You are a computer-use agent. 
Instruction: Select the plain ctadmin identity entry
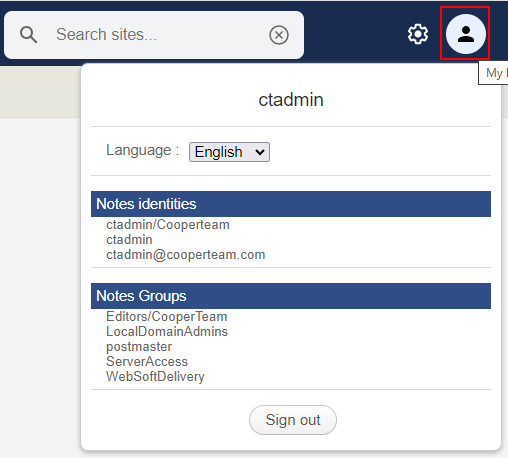click(x=129, y=240)
